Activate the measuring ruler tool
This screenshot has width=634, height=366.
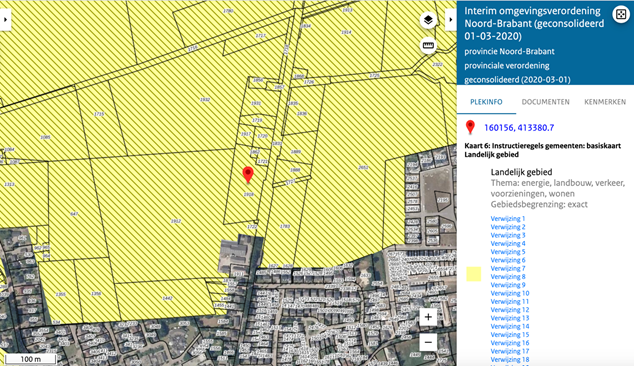(x=428, y=45)
